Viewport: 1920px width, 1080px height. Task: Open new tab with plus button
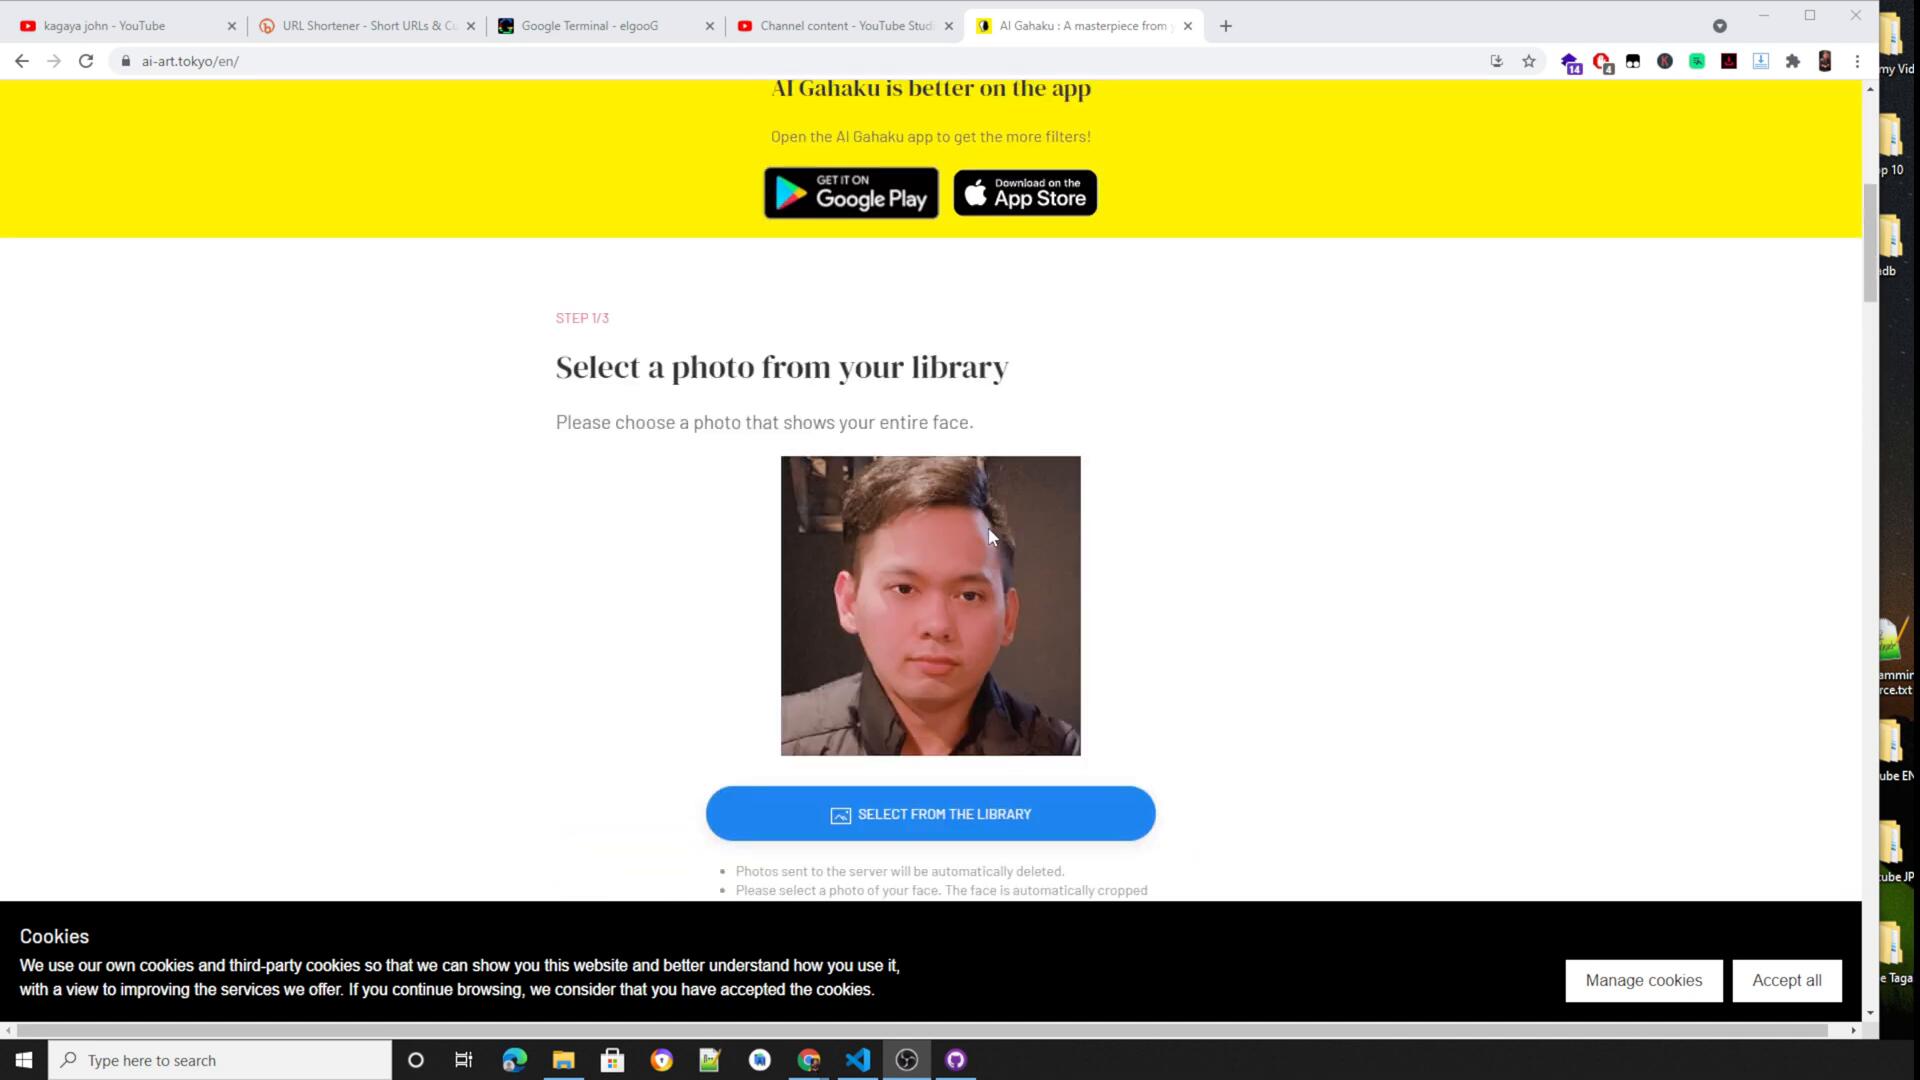[x=1226, y=26]
